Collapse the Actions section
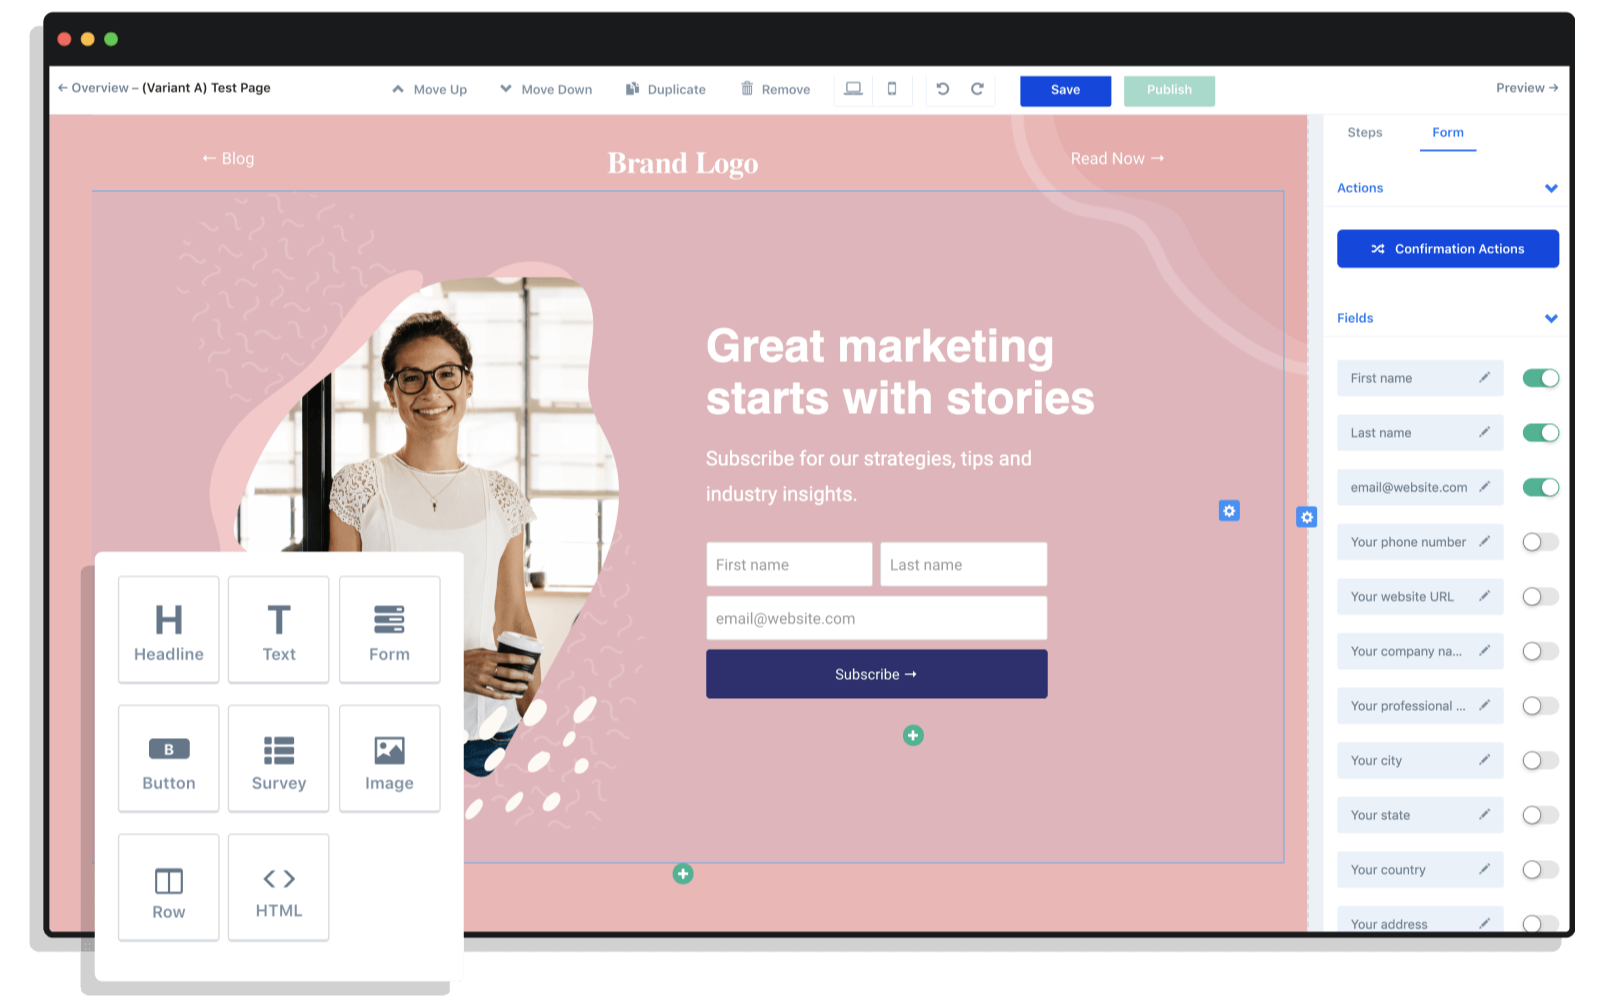Image resolution: width=1603 pixels, height=1004 pixels. pos(1551,188)
